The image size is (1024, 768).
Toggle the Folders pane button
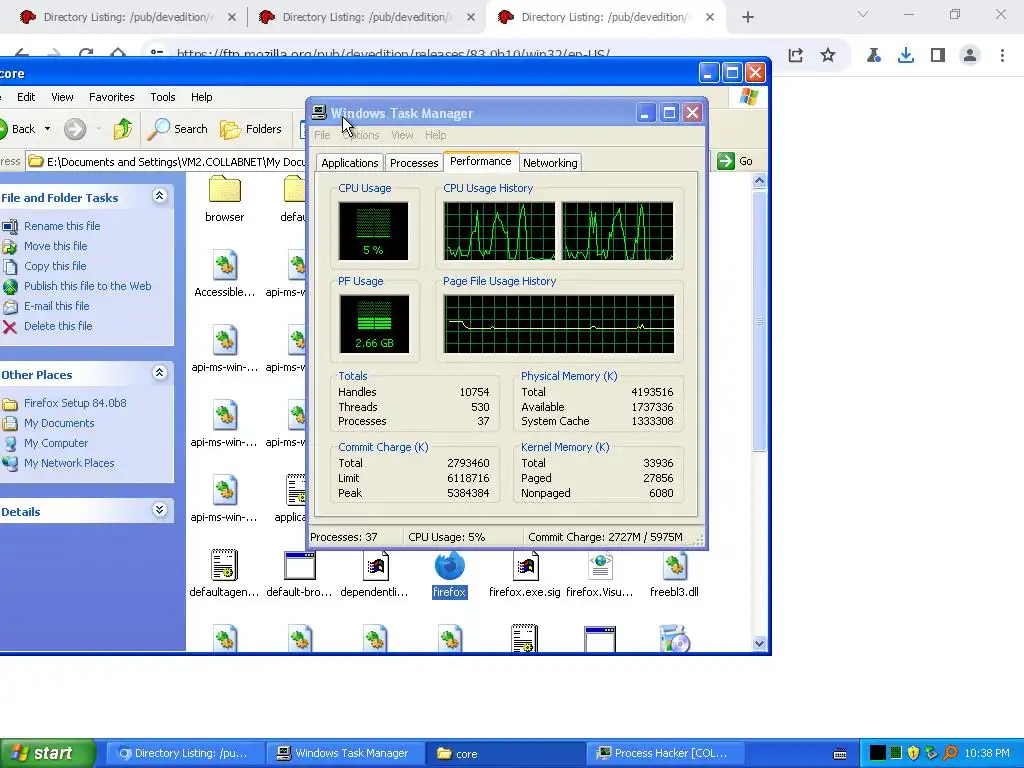251,129
